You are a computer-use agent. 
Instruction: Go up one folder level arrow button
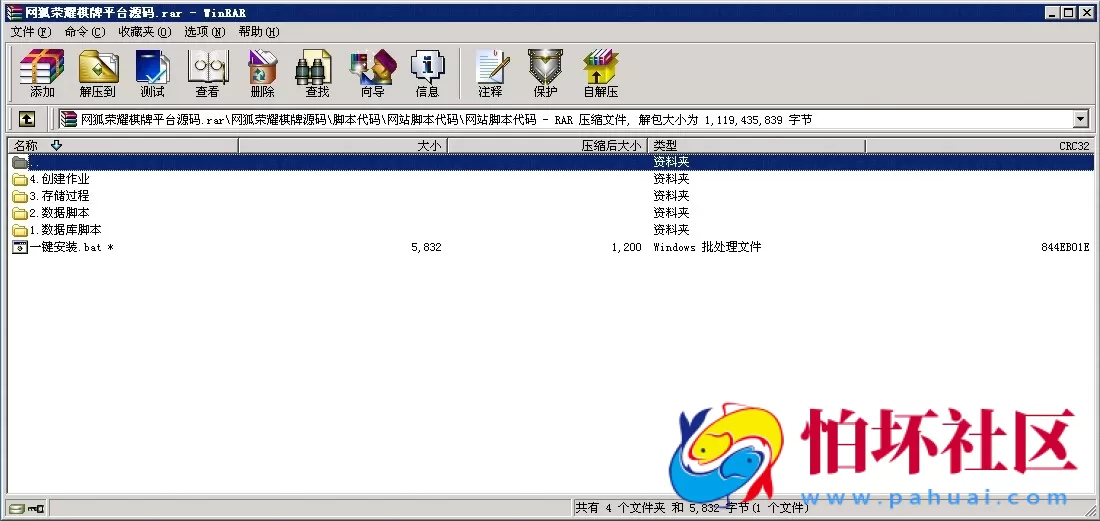(27, 119)
